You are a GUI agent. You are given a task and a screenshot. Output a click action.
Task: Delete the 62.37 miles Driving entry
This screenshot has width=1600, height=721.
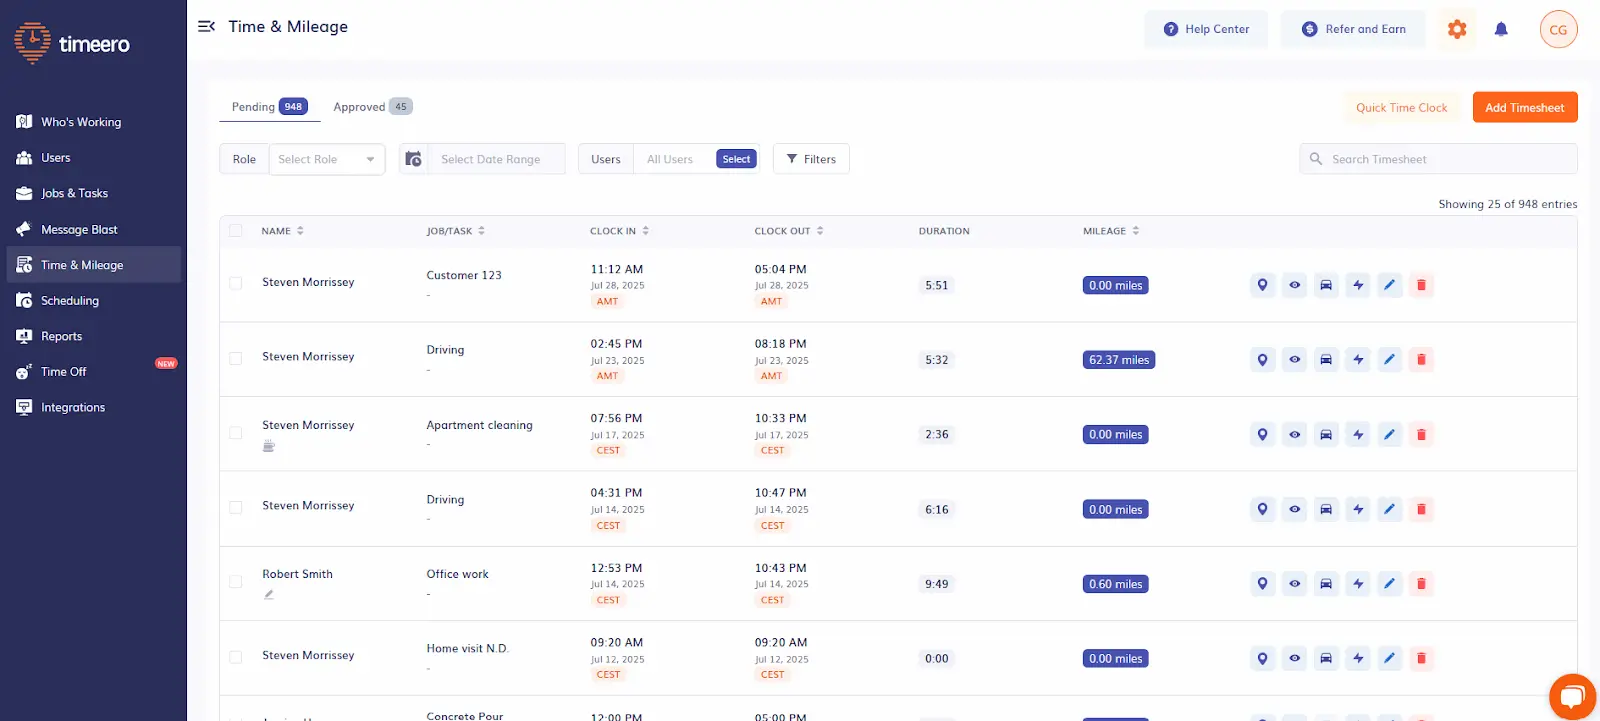(1421, 360)
